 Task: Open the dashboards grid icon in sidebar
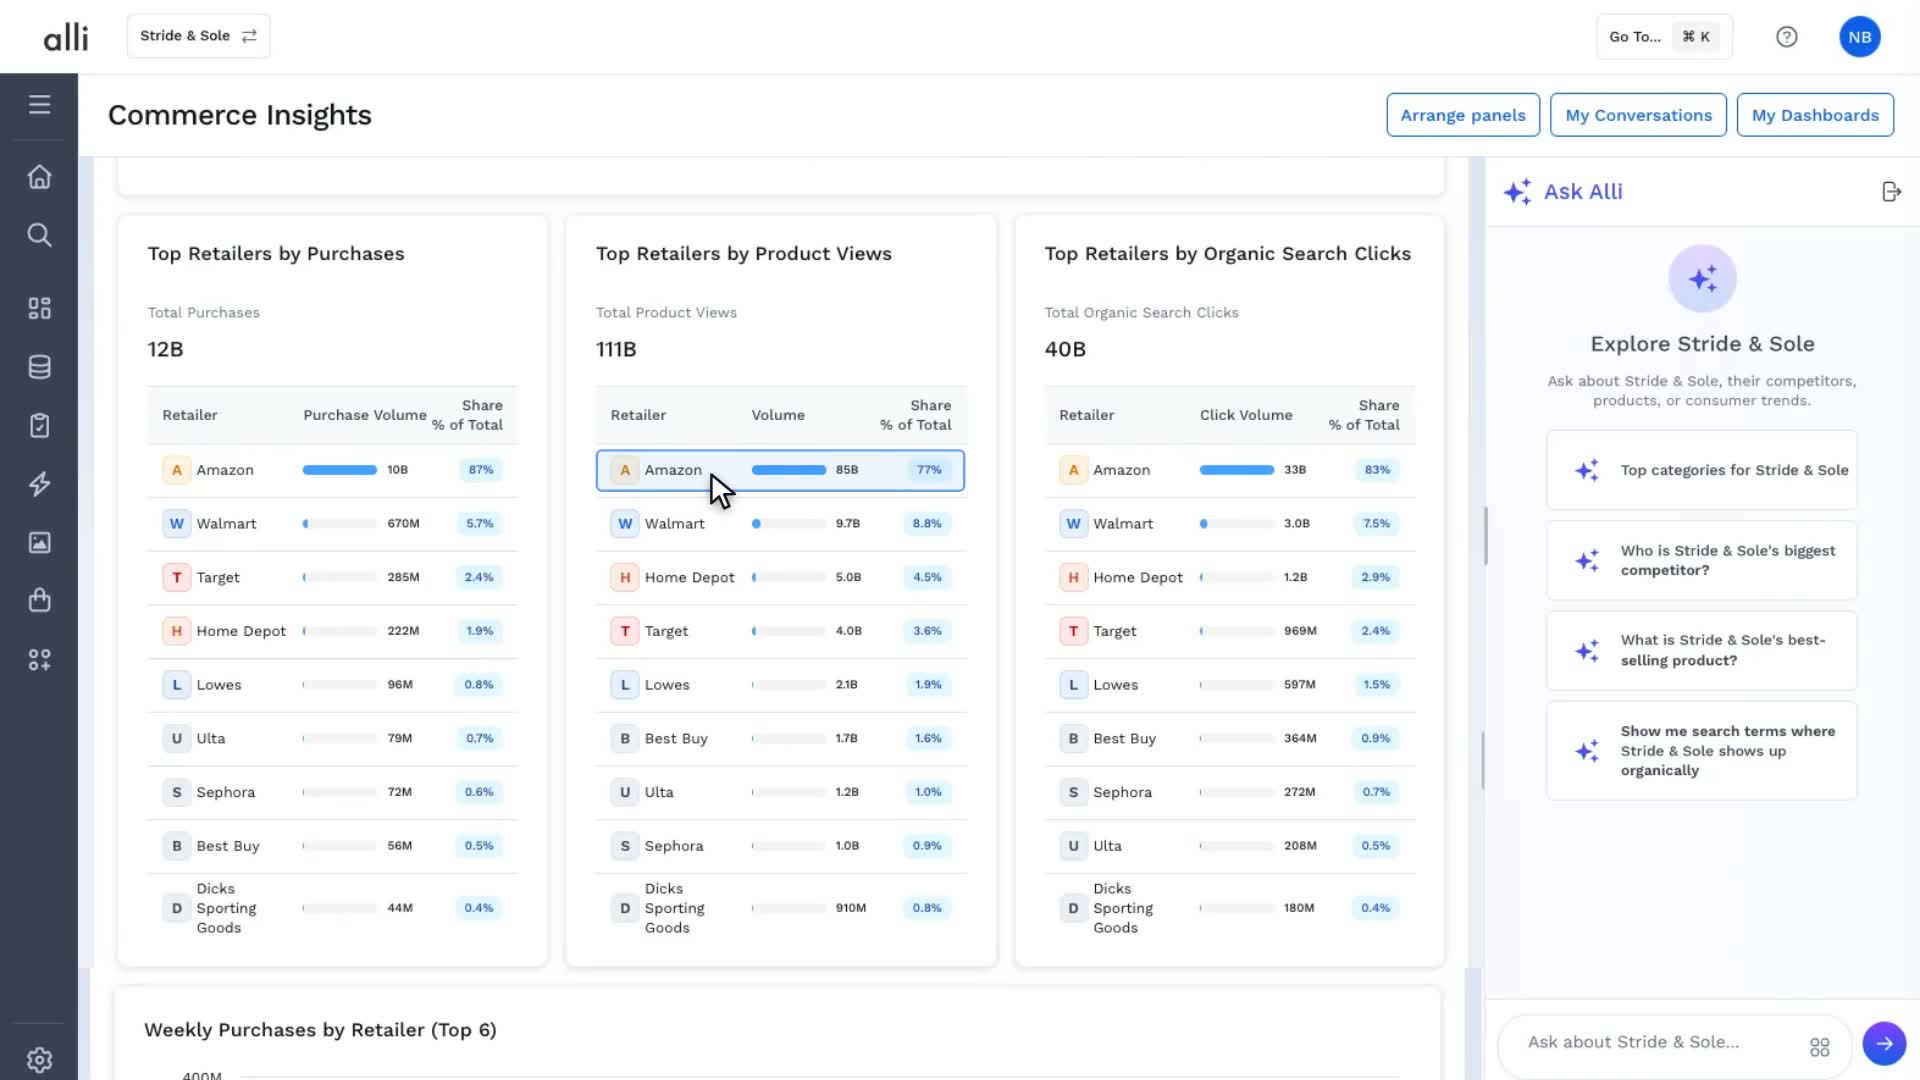point(39,308)
